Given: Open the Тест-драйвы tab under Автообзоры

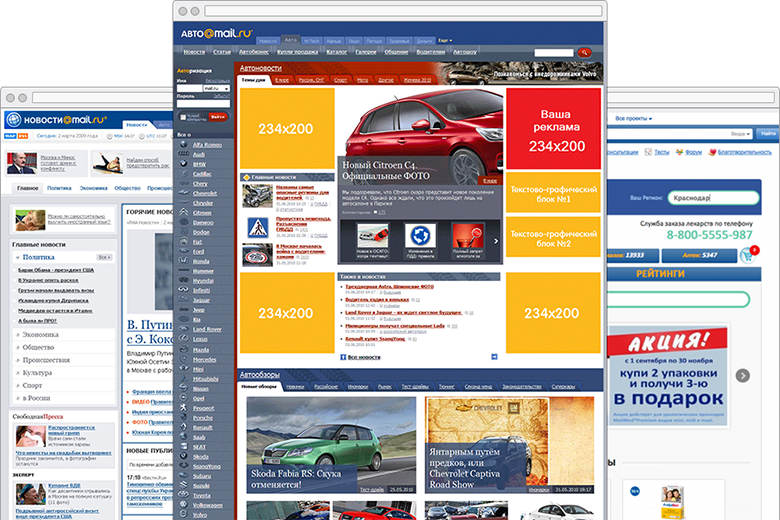Looking at the screenshot, I should point(415,386).
